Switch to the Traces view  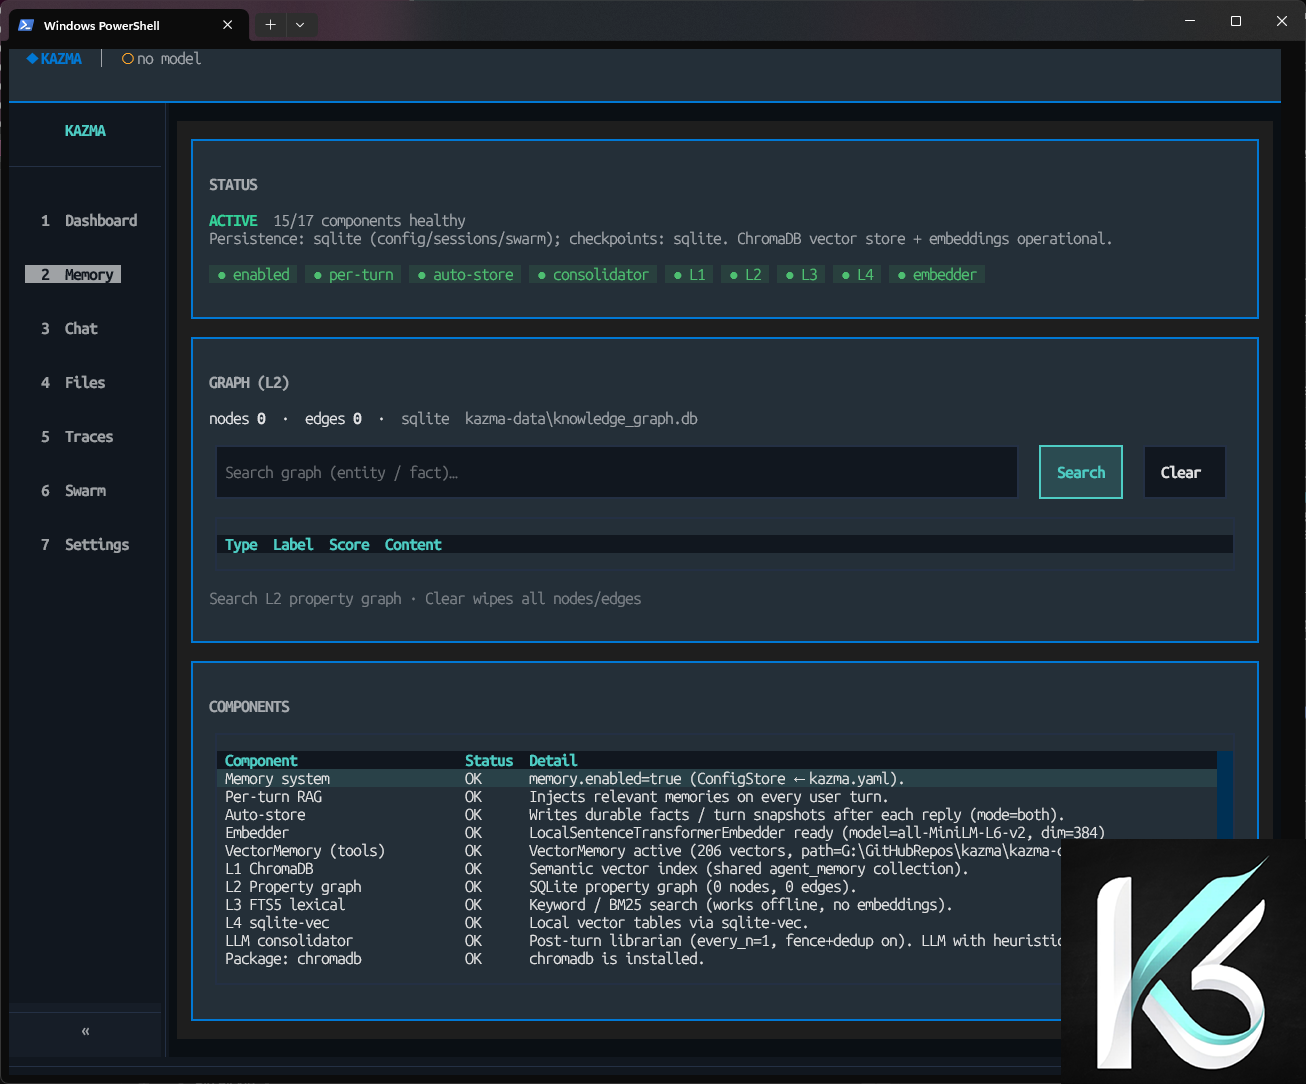point(77,437)
